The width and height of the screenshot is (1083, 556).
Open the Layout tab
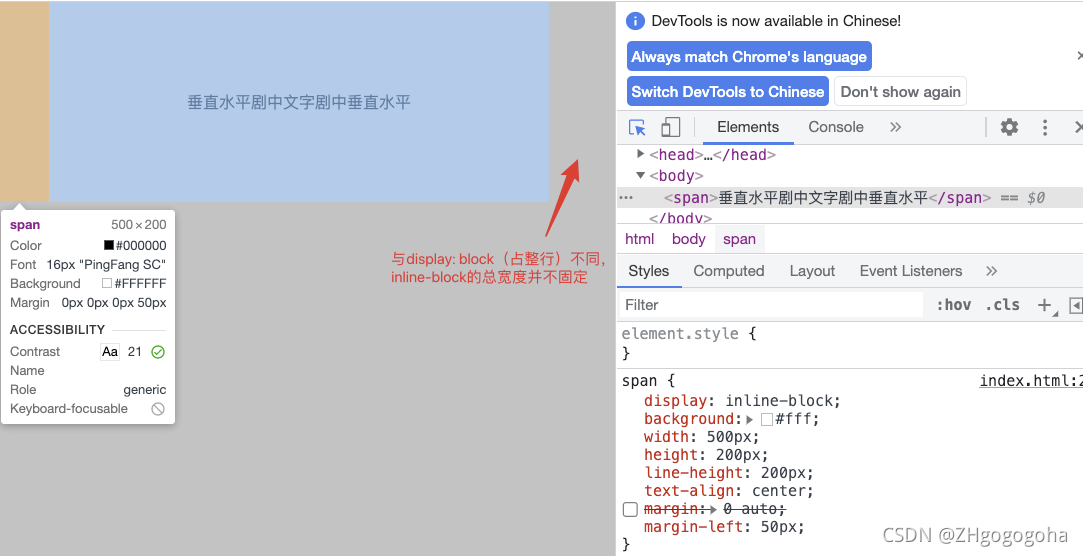[812, 271]
